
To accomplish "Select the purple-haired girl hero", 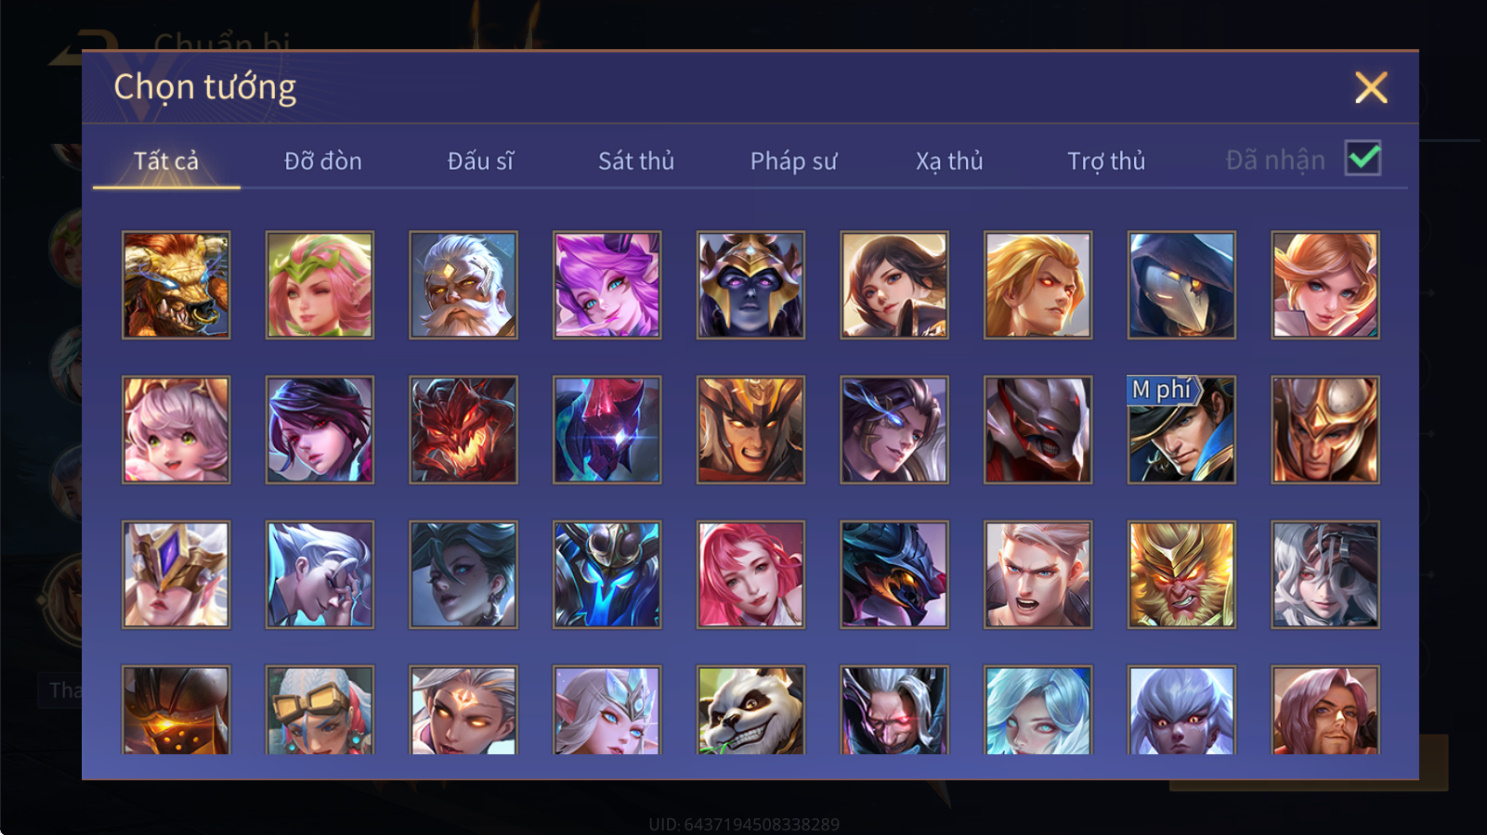I will [x=607, y=285].
